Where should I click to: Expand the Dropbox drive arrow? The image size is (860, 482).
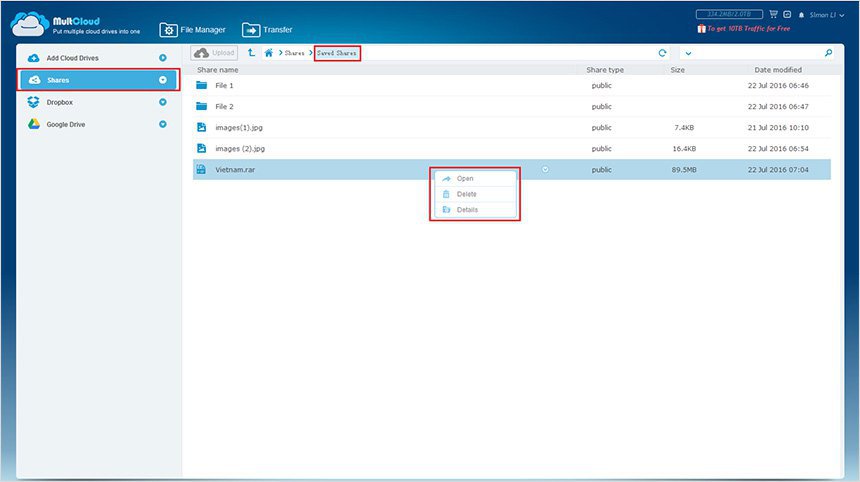tap(163, 102)
